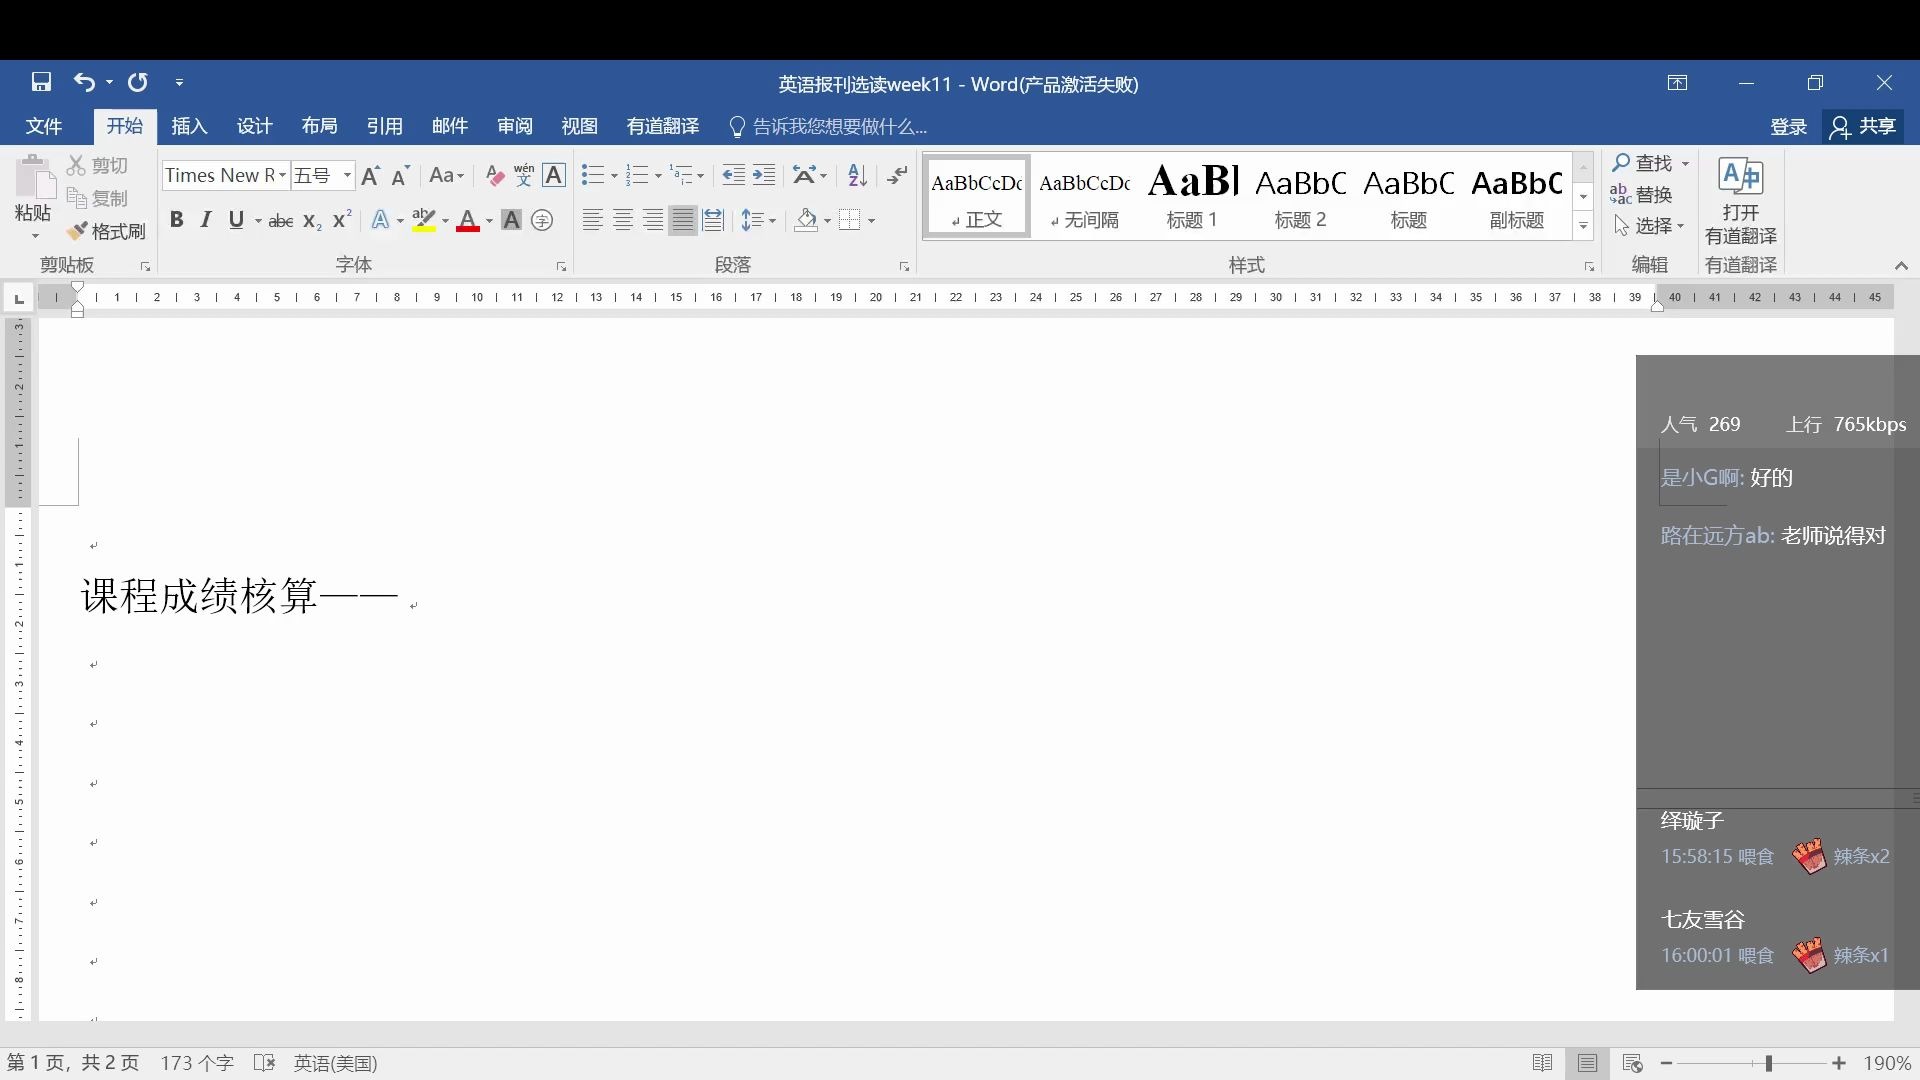The width and height of the screenshot is (1920, 1080).
Task: Open the font size dropdown
Action: (347, 176)
